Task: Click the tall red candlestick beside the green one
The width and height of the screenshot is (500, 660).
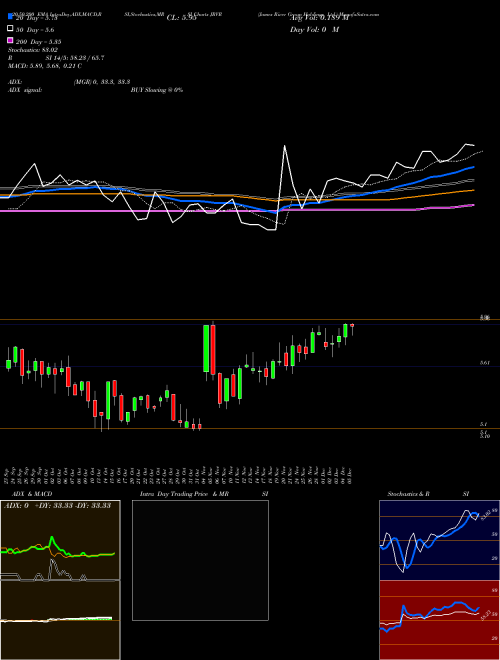Action: [213, 349]
